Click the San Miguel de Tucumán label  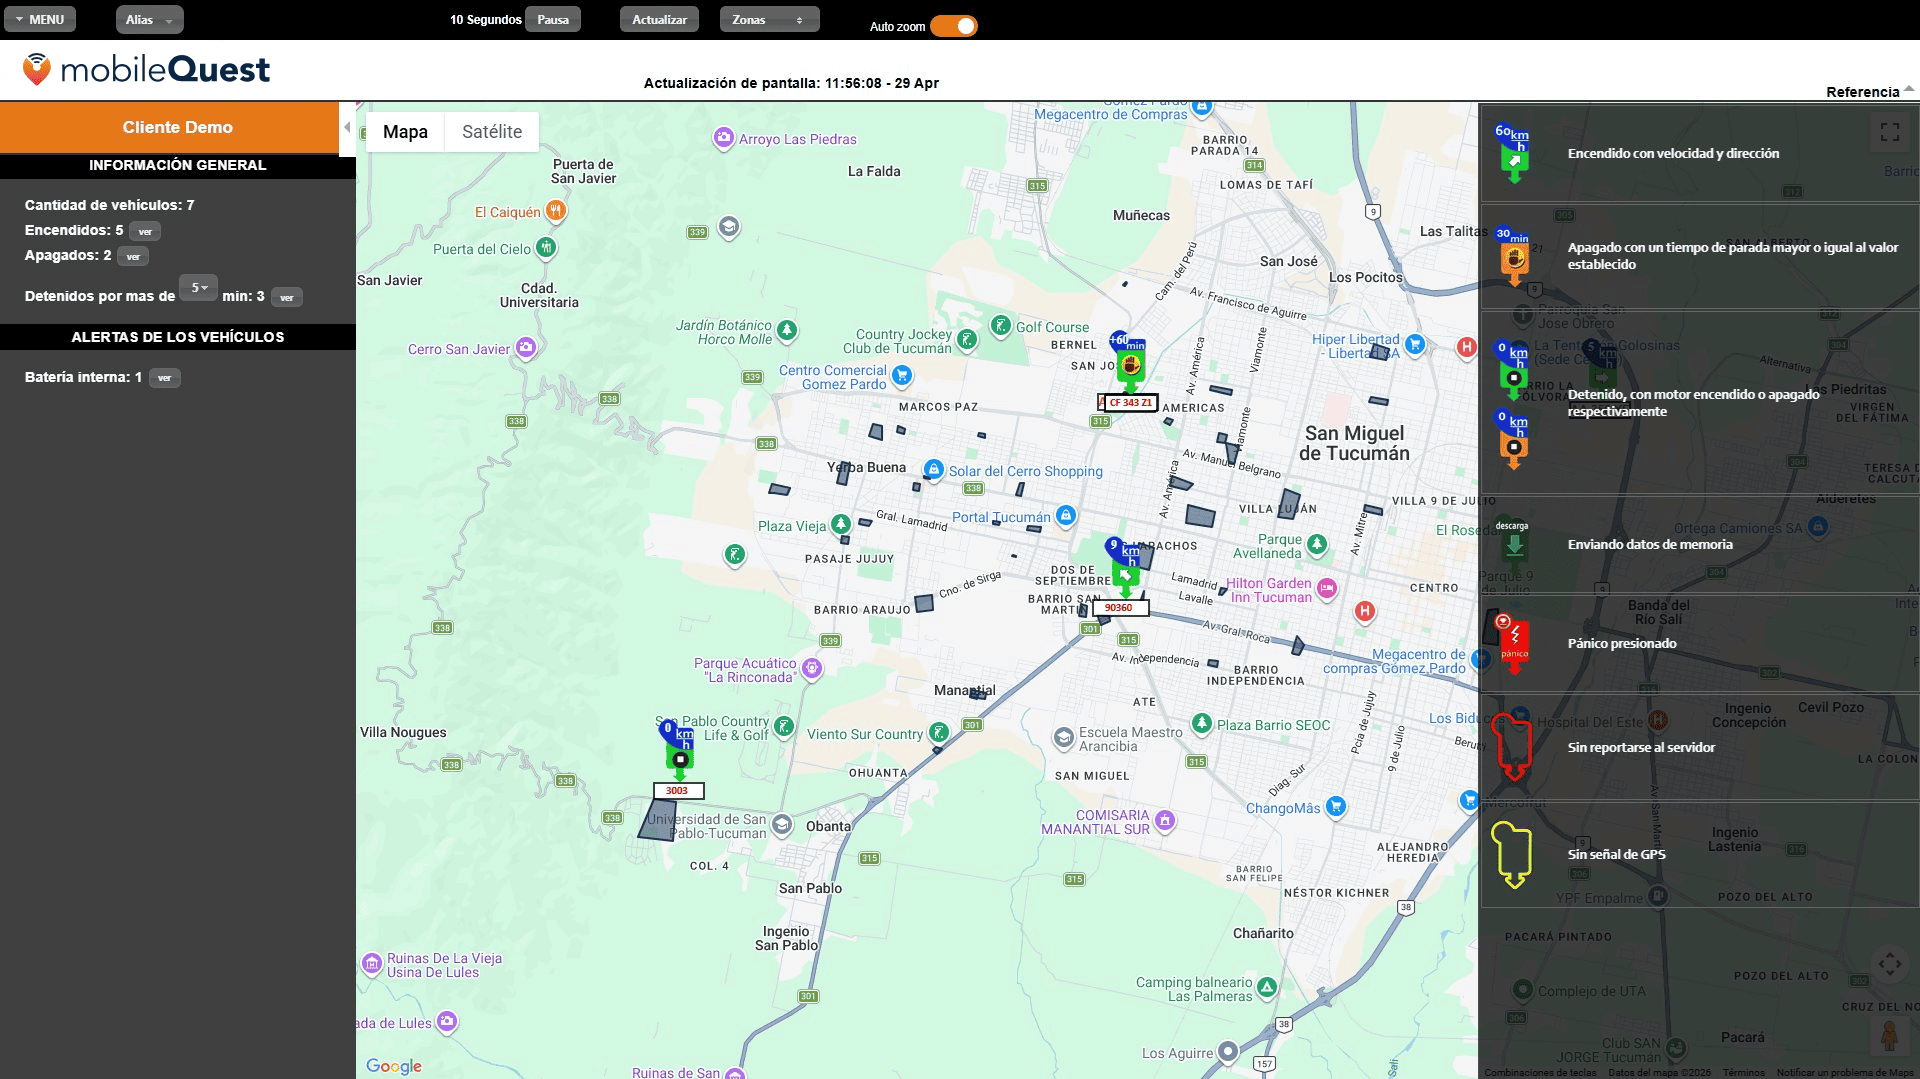click(1354, 443)
